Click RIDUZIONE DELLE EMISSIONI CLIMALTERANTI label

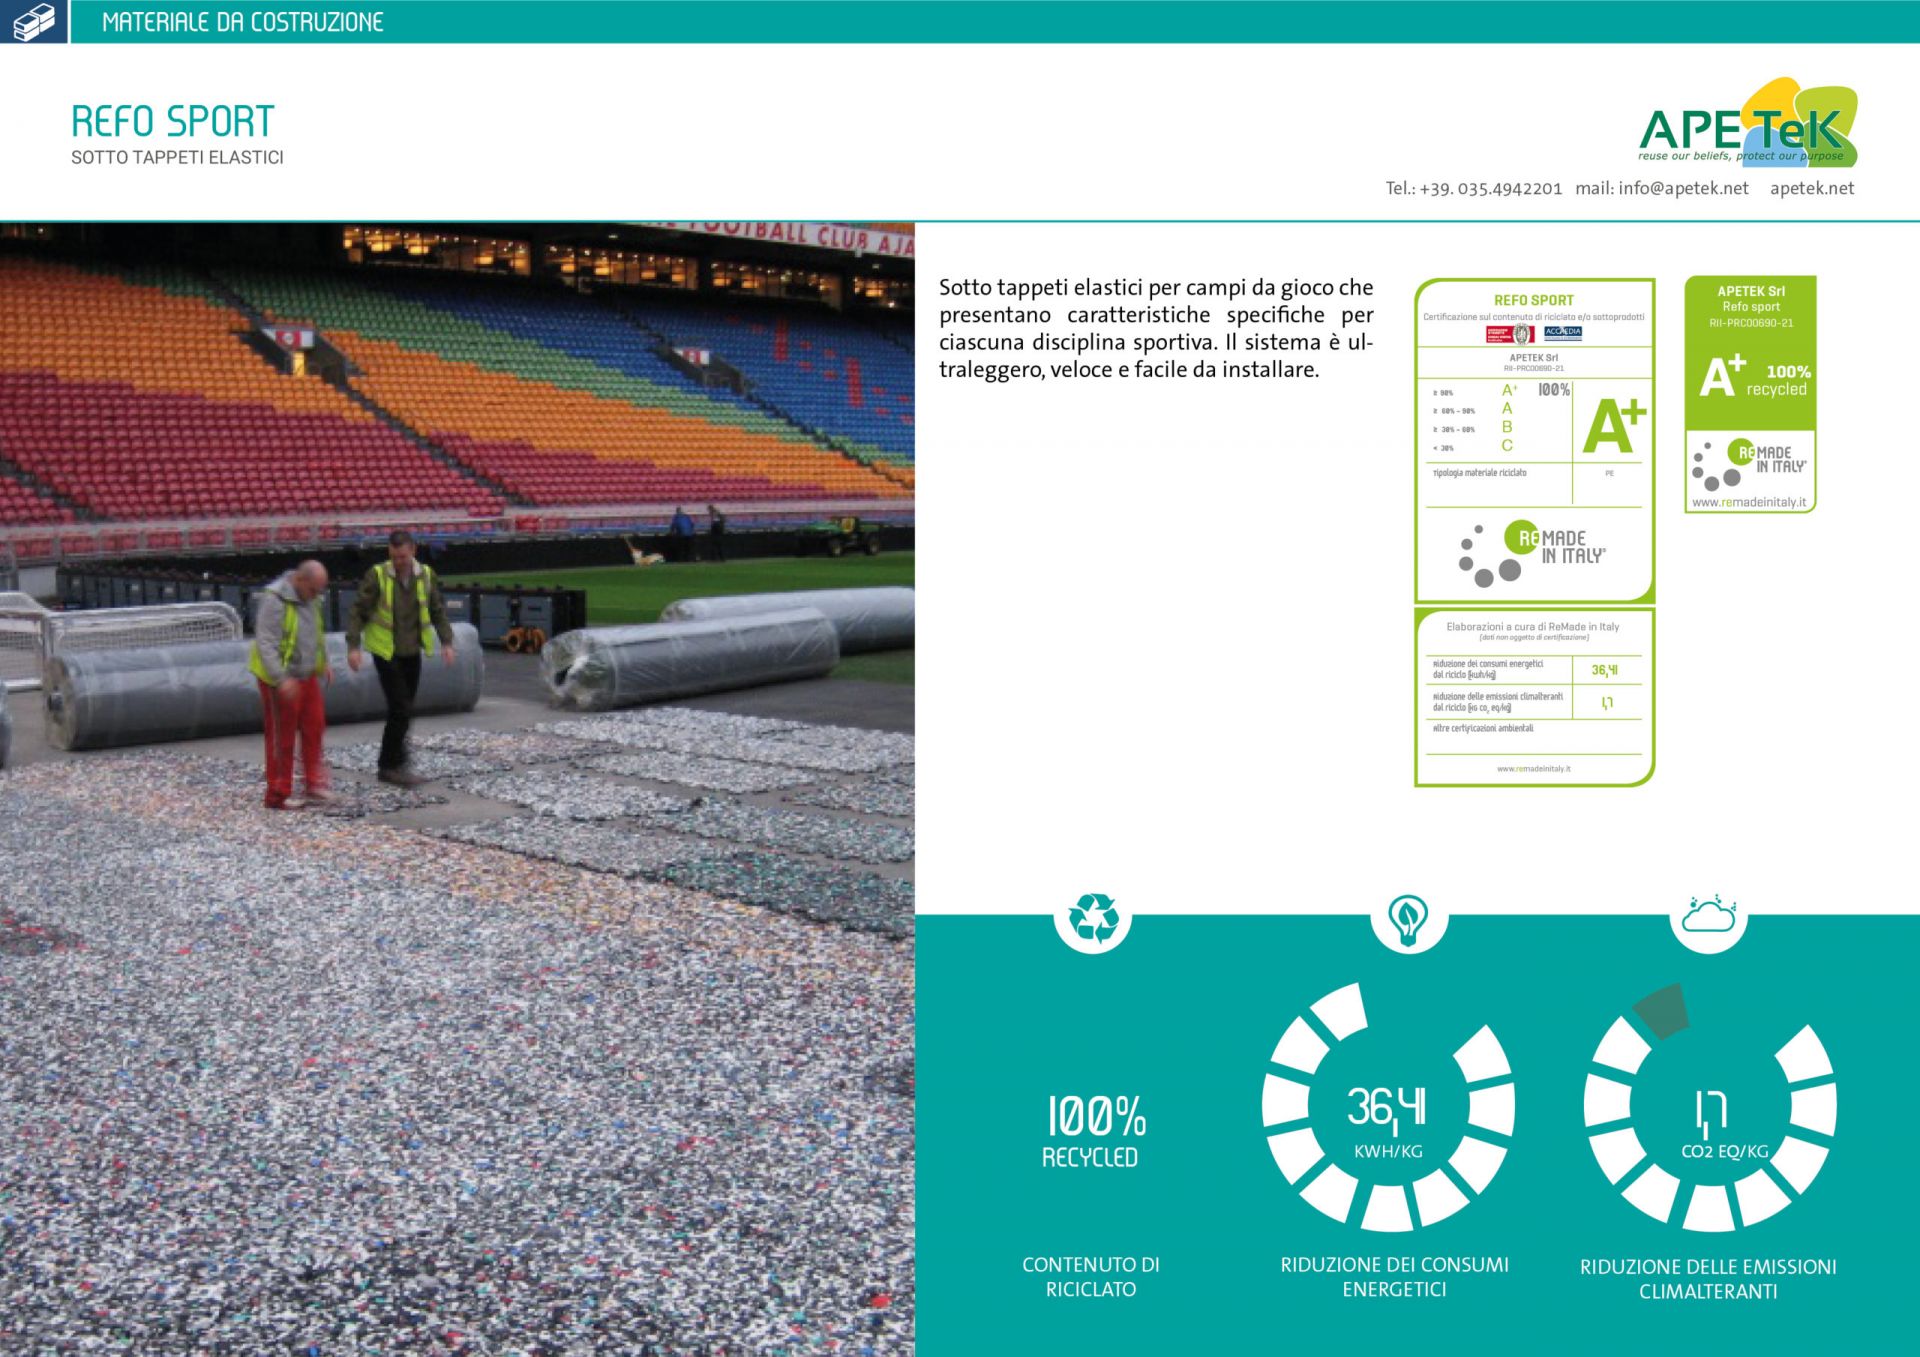(x=1708, y=1279)
